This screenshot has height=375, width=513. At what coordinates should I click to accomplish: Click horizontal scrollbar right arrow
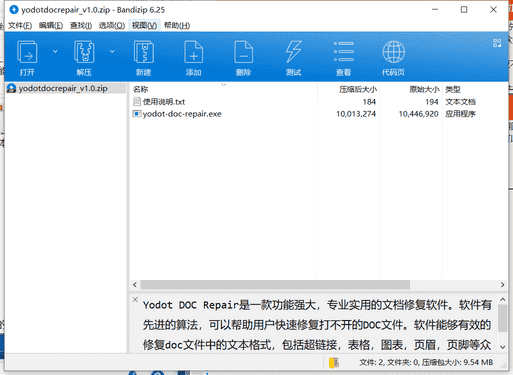[502, 285]
